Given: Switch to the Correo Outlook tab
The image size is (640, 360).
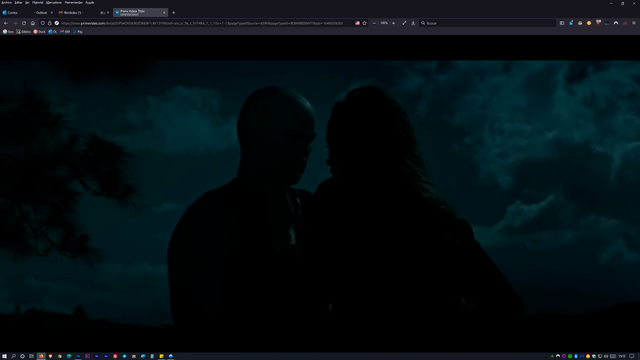Looking at the screenshot, I should pos(28,13).
